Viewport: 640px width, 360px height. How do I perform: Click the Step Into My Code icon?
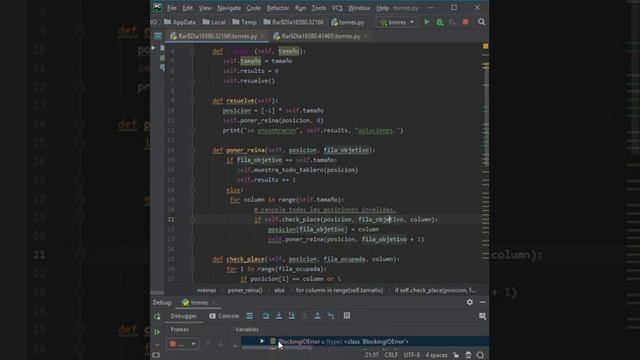291,316
